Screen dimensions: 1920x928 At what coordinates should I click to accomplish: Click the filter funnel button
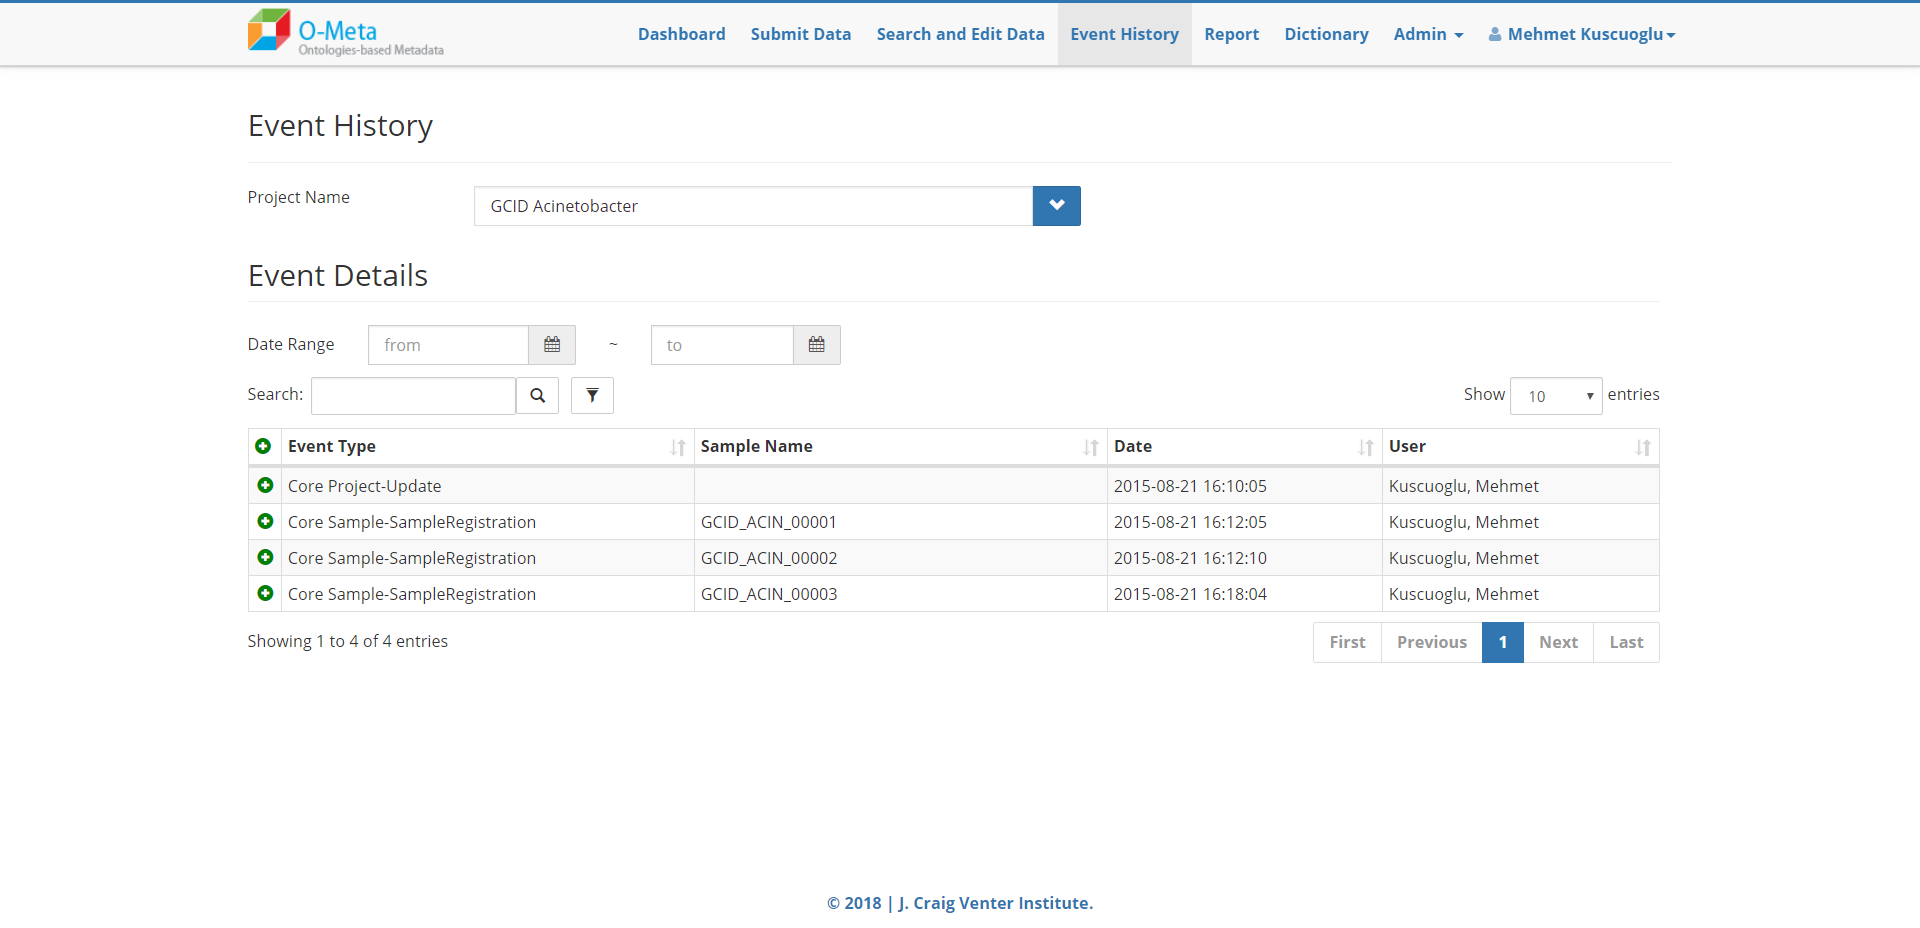592,396
